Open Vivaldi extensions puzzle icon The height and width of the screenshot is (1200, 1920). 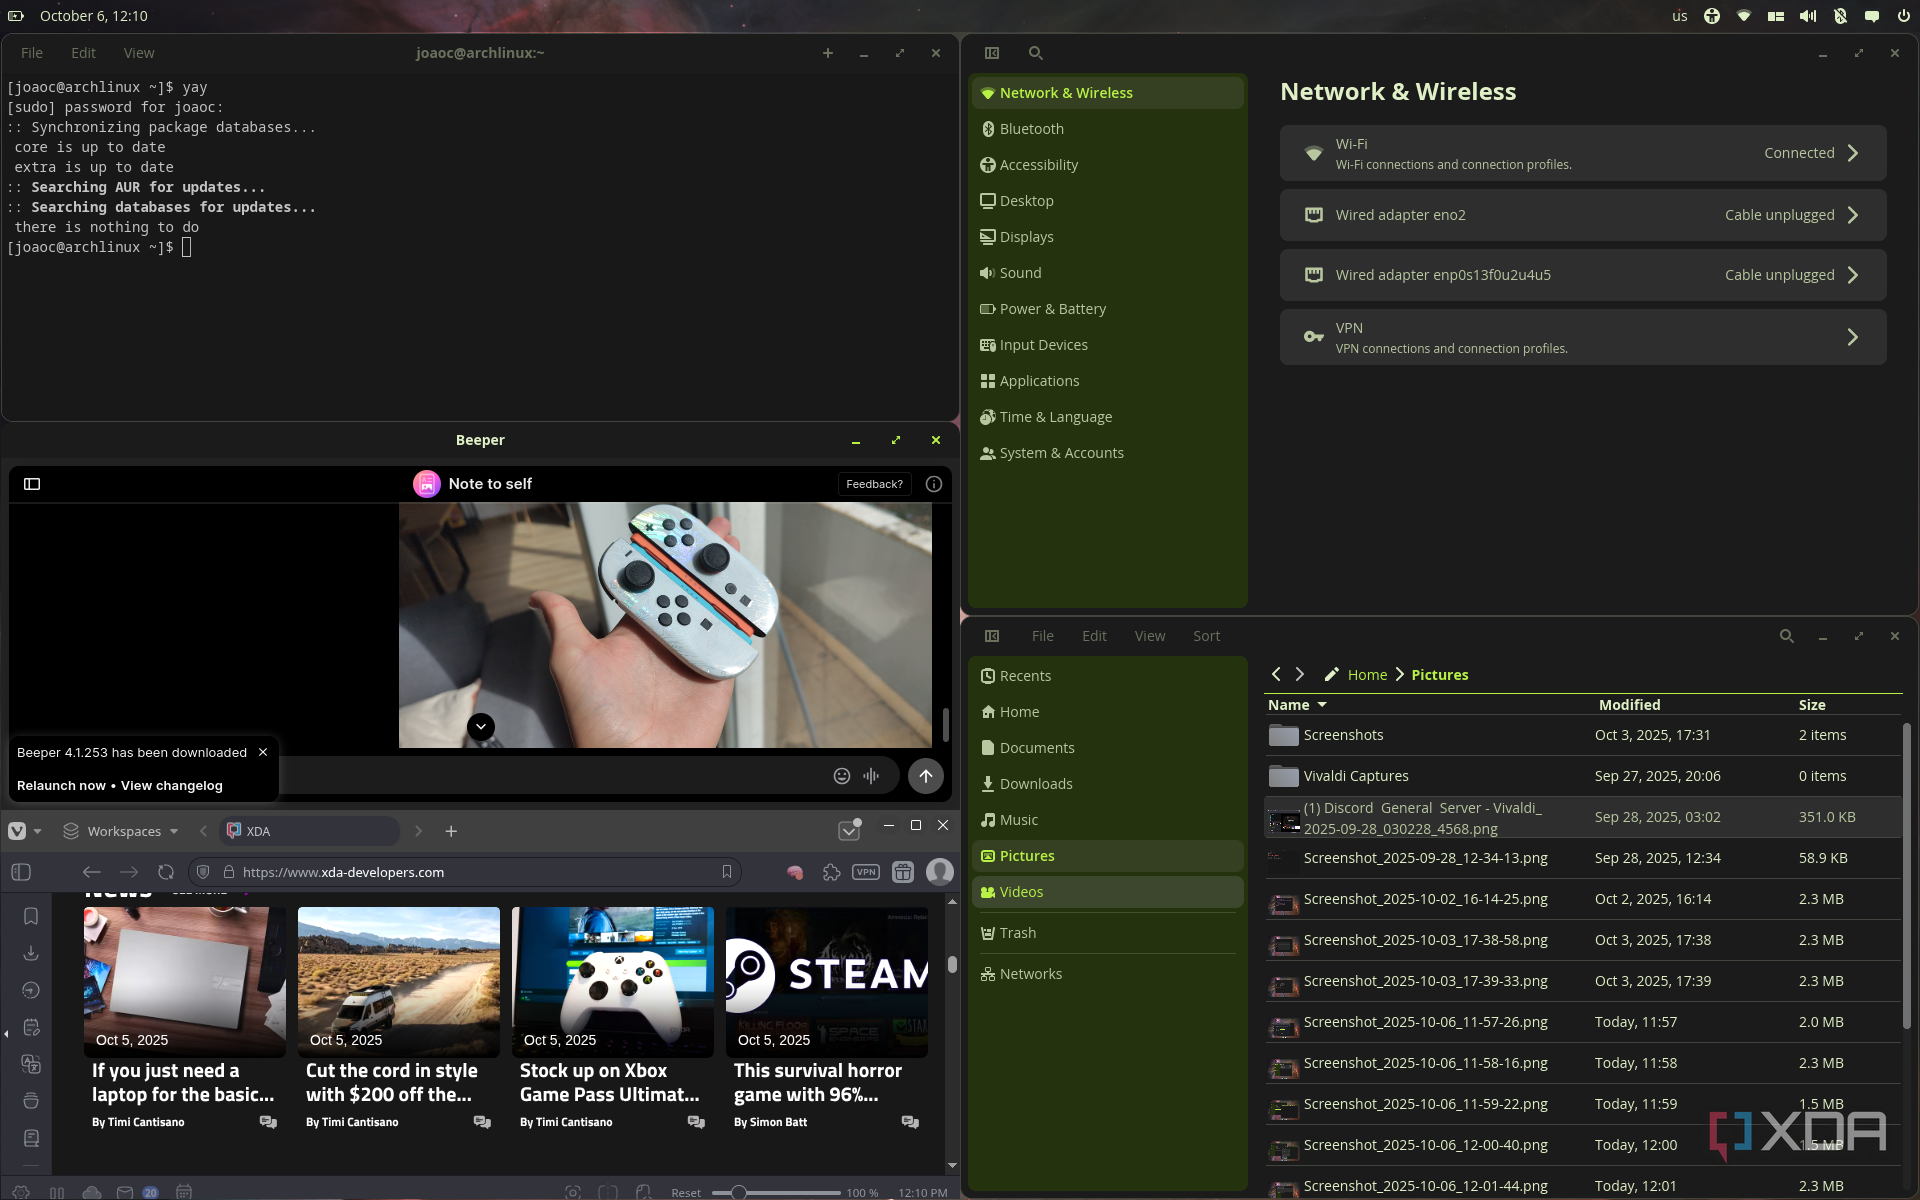(x=831, y=872)
